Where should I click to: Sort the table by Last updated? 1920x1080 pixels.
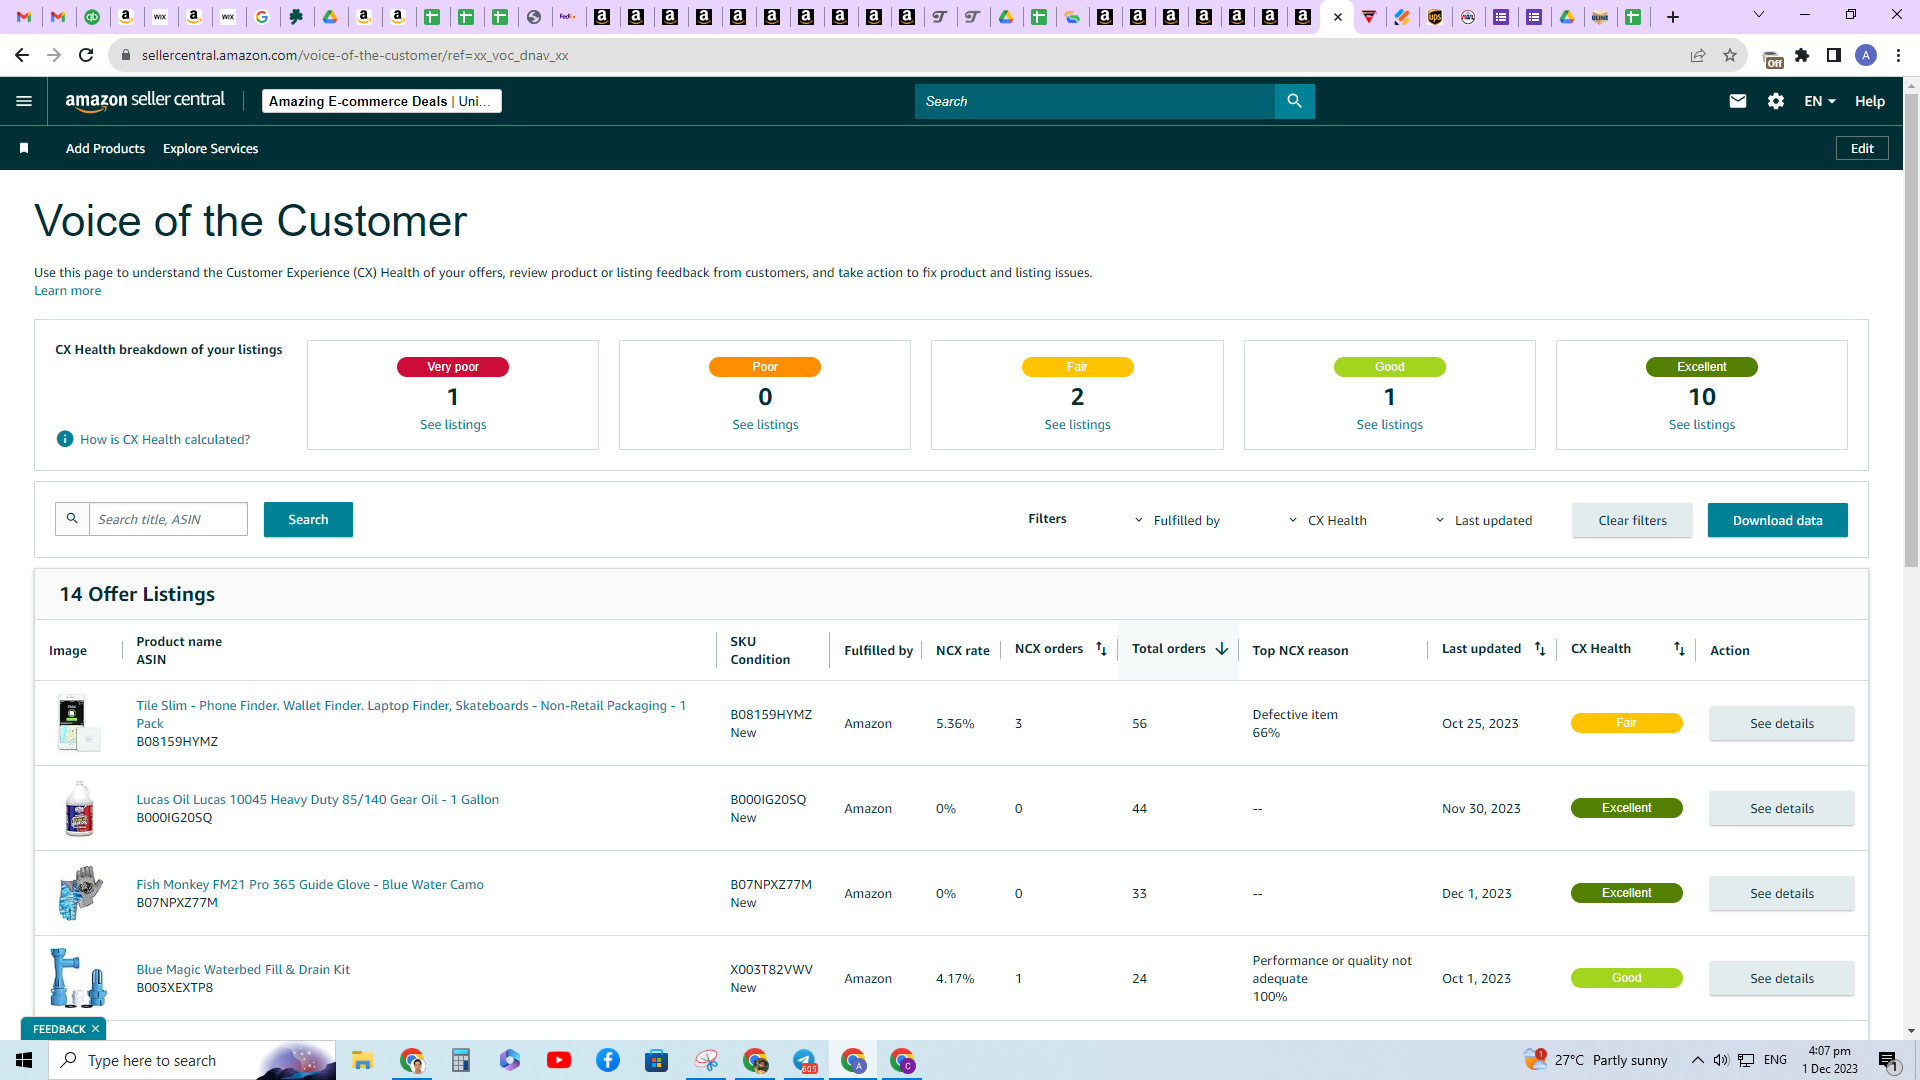(1540, 649)
